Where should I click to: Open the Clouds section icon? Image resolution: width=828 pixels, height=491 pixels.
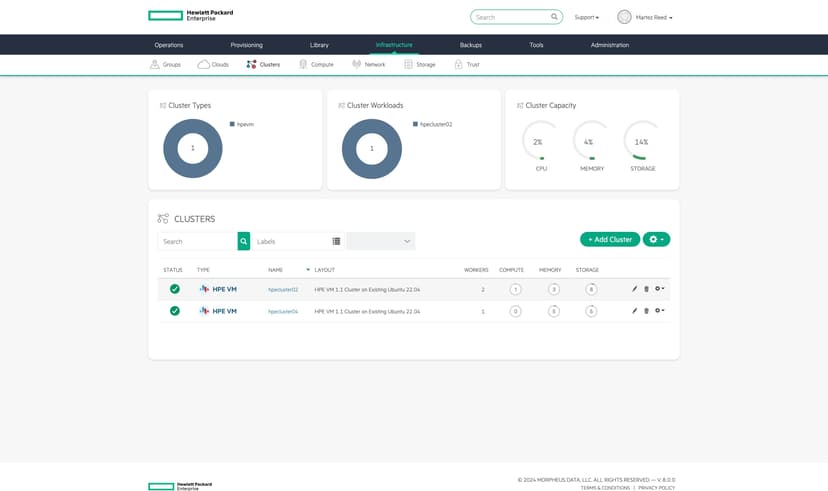[x=203, y=64]
